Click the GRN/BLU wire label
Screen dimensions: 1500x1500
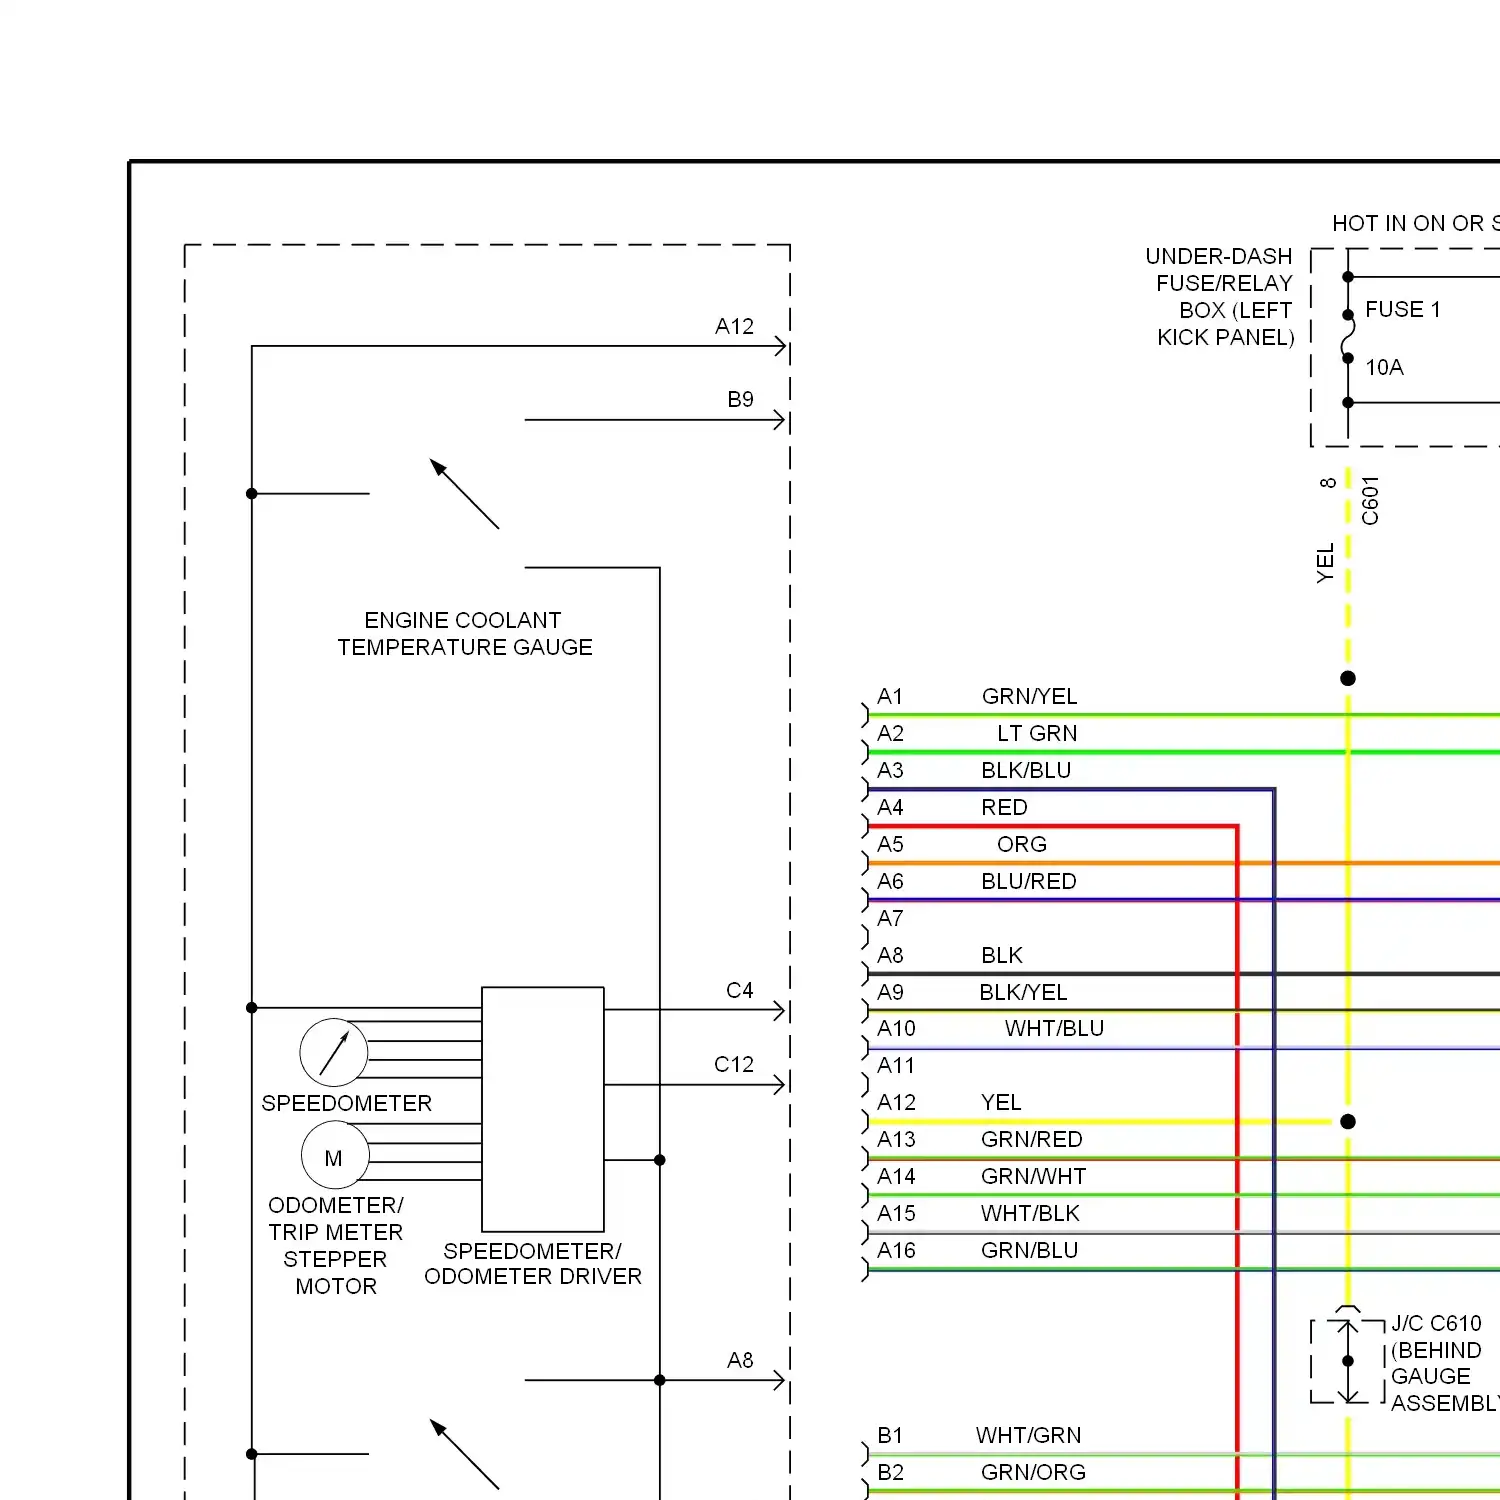(1029, 1250)
